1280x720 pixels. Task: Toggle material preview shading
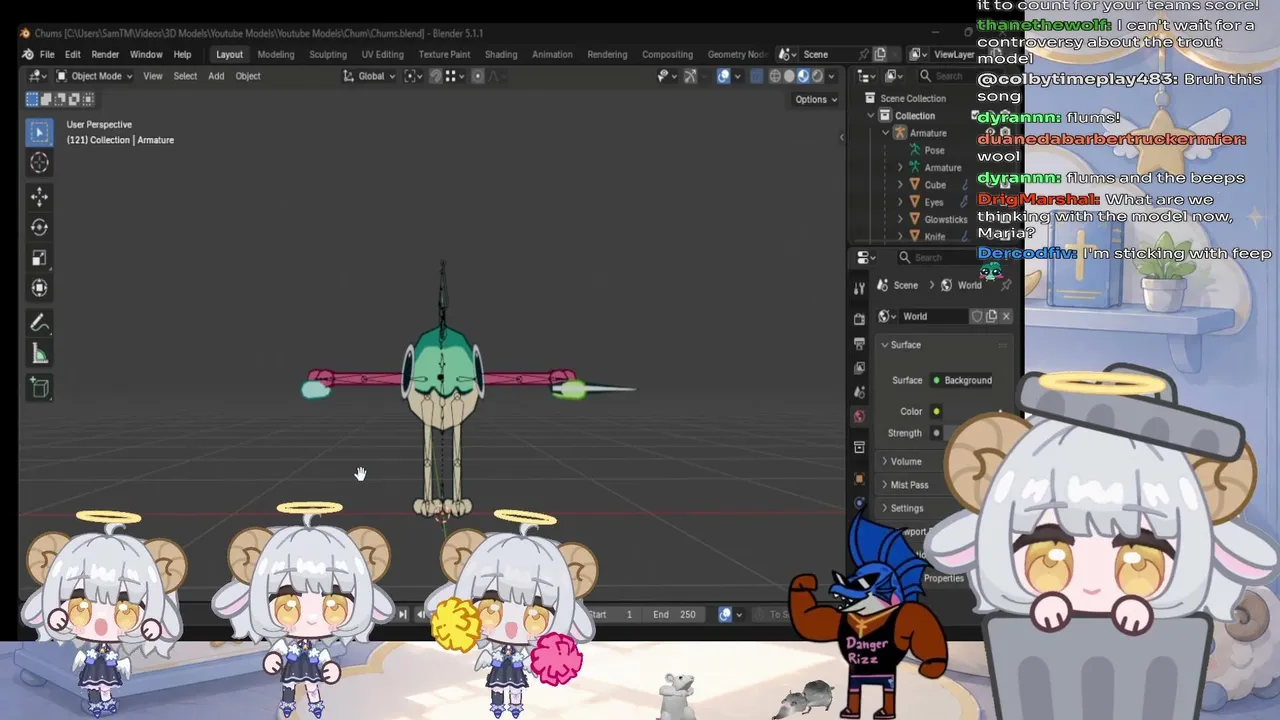click(803, 76)
